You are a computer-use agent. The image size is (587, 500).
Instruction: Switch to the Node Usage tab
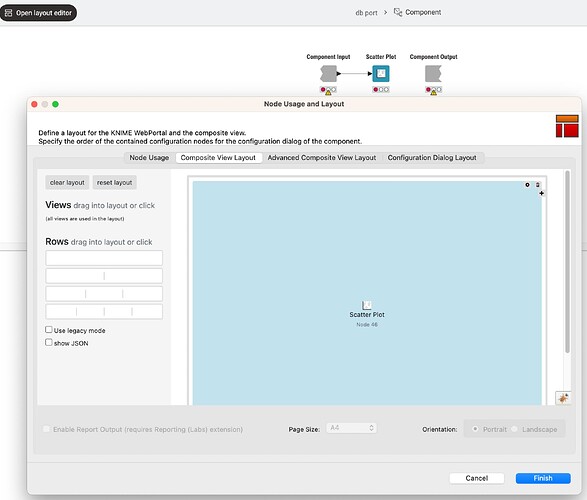149,158
